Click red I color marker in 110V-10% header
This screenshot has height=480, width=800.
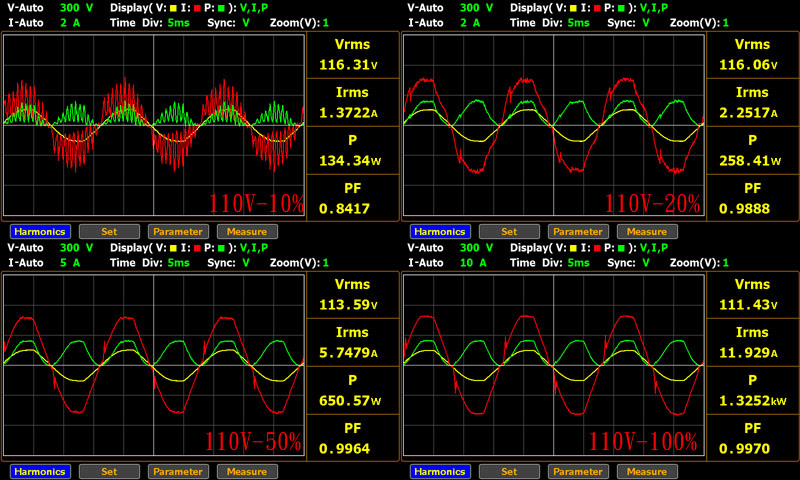point(197,8)
